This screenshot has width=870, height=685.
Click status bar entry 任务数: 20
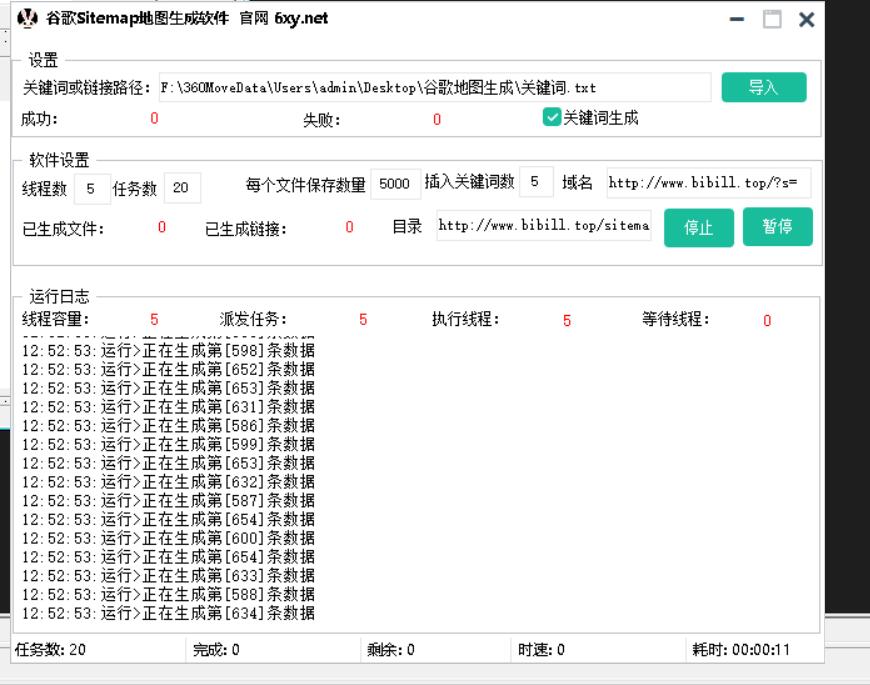click(50, 650)
